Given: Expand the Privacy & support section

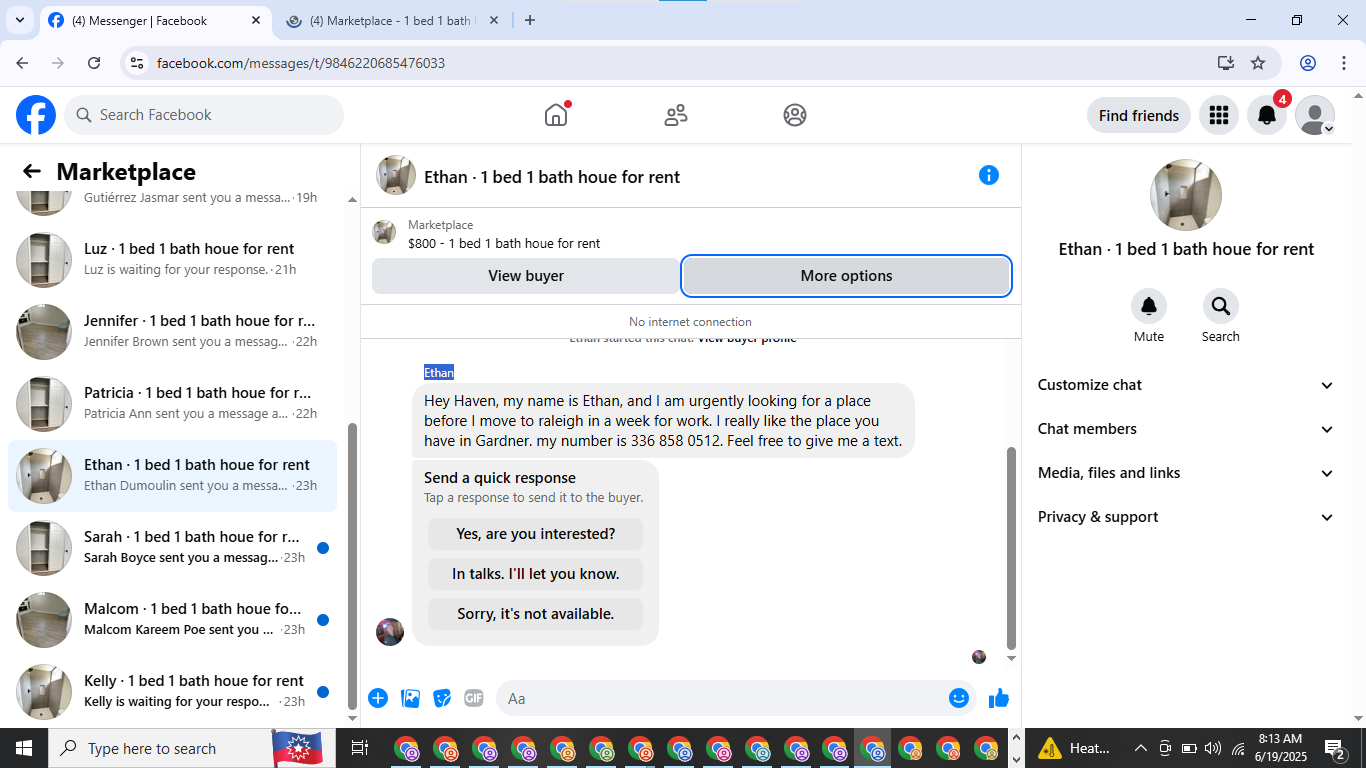Looking at the screenshot, I should tap(1186, 517).
